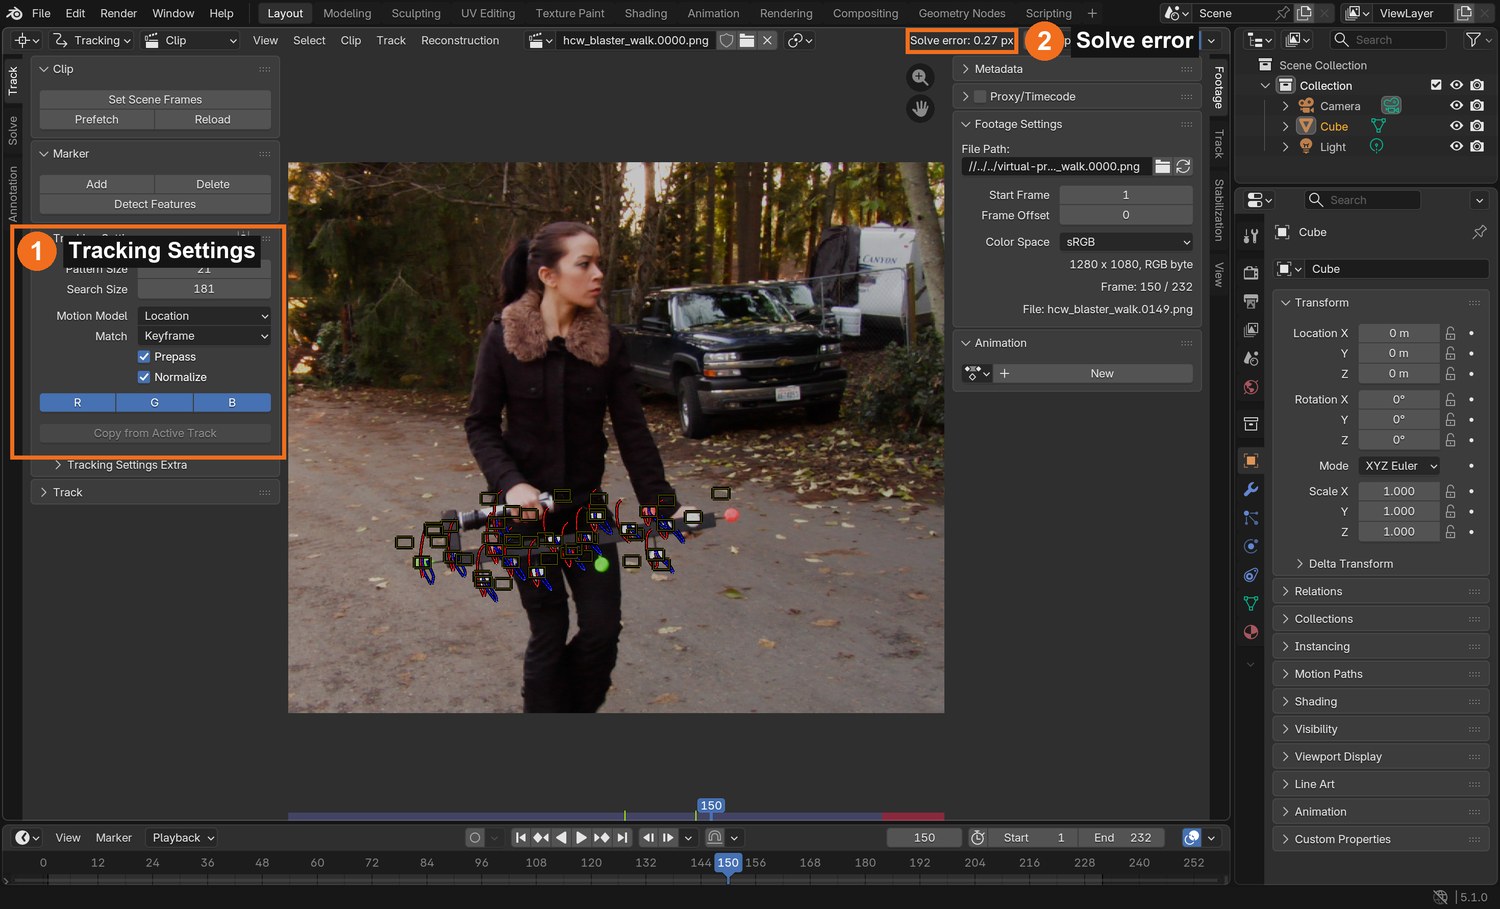Click the Detect Features button
The height and width of the screenshot is (909, 1500).
point(155,204)
